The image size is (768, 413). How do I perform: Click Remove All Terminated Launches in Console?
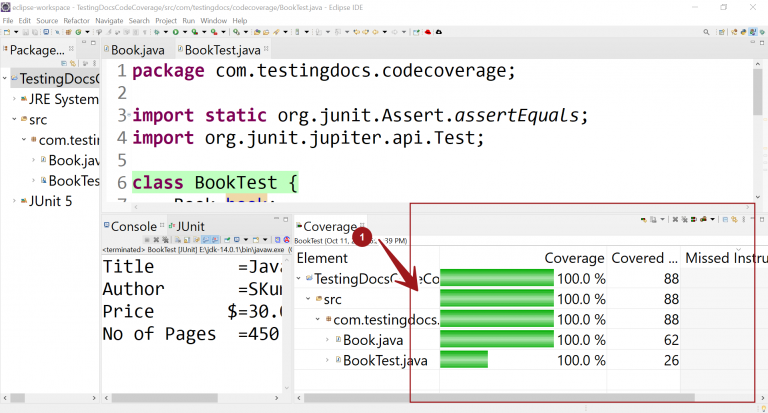click(x=166, y=240)
